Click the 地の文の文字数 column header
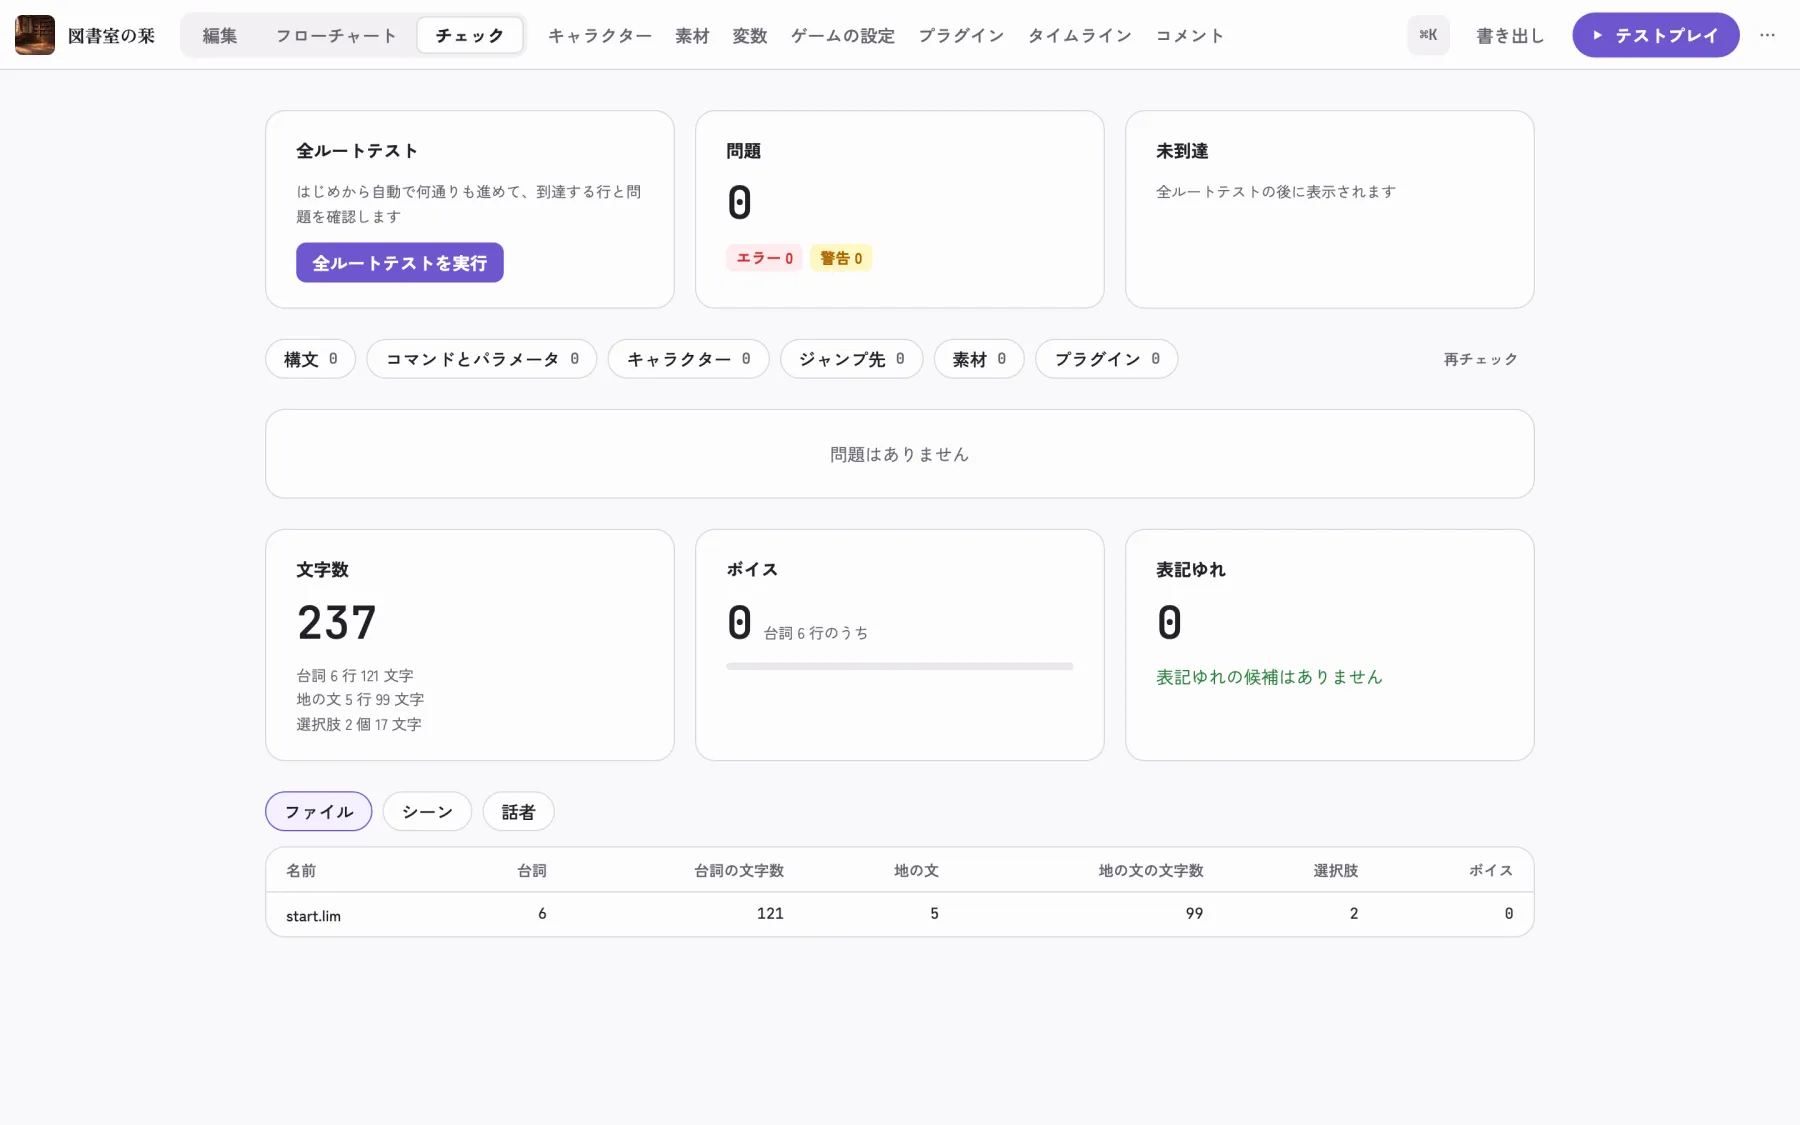This screenshot has height=1125, width=1800. (x=1150, y=870)
